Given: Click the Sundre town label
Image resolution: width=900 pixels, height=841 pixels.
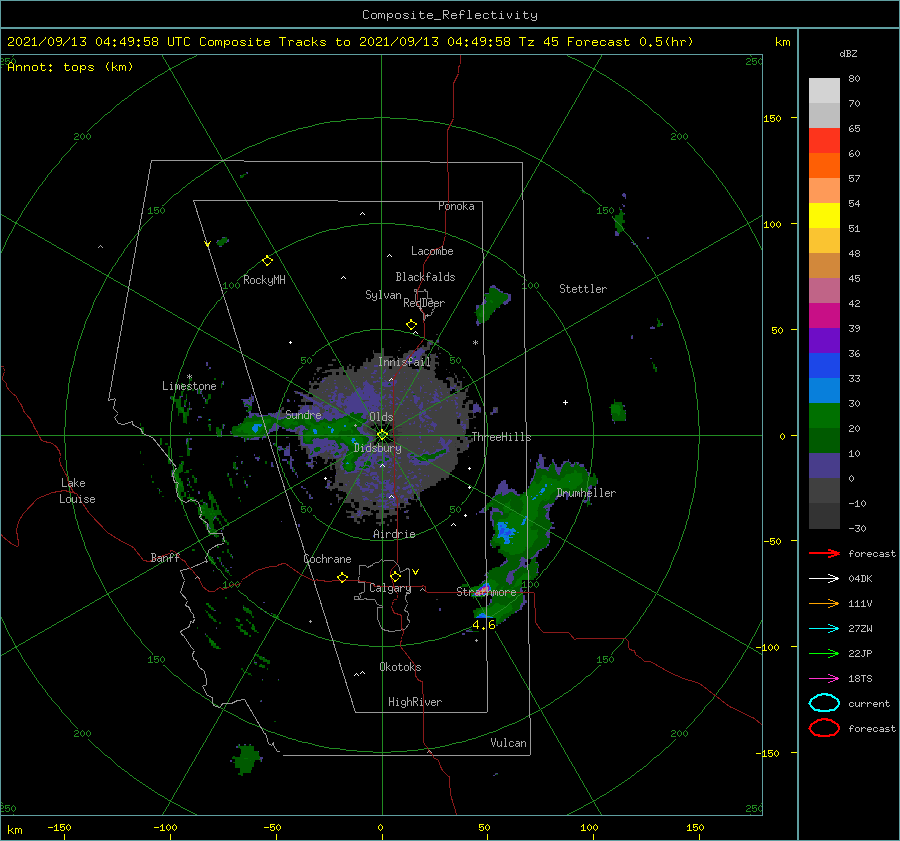Looking at the screenshot, I should [x=303, y=414].
